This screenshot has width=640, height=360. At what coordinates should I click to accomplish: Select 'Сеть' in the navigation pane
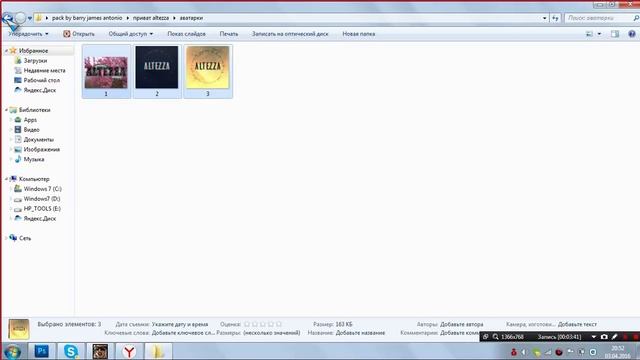point(24,238)
